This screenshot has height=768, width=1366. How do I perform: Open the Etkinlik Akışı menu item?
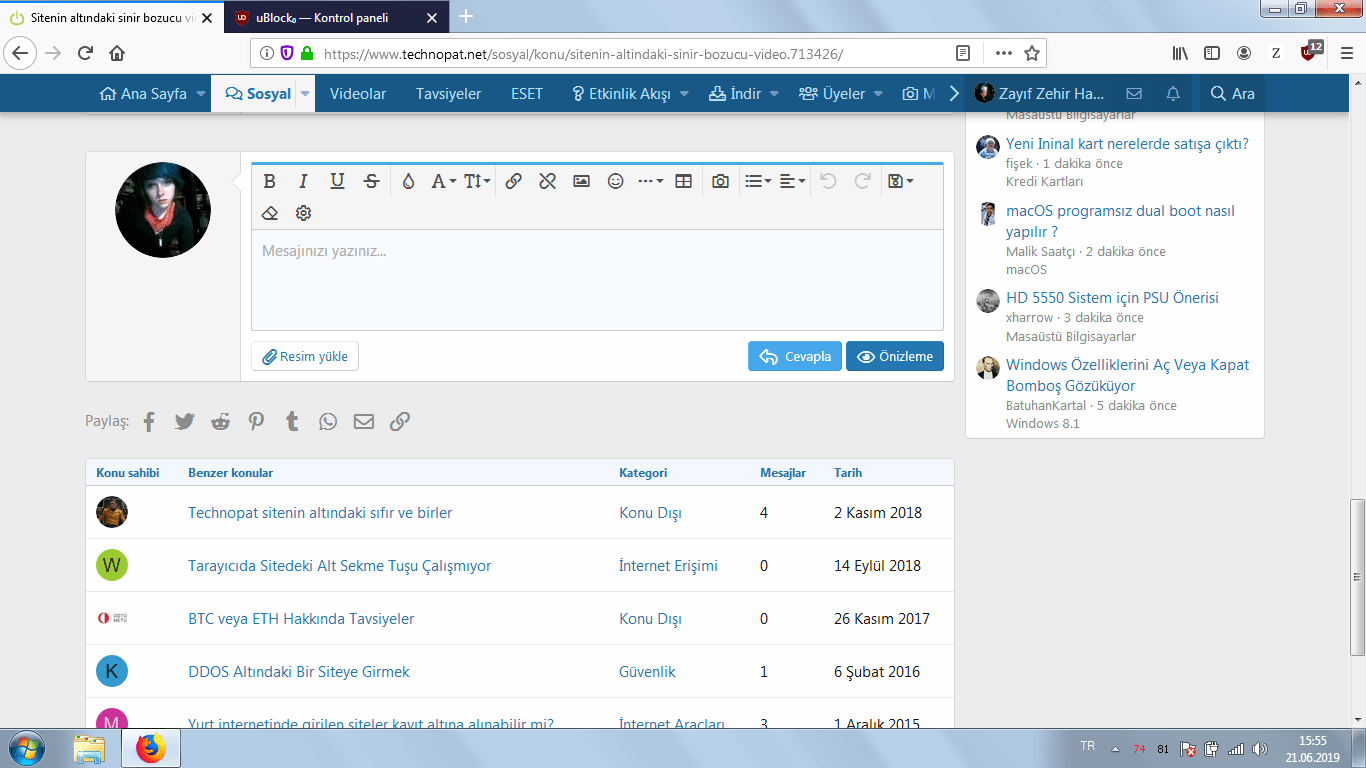click(621, 94)
